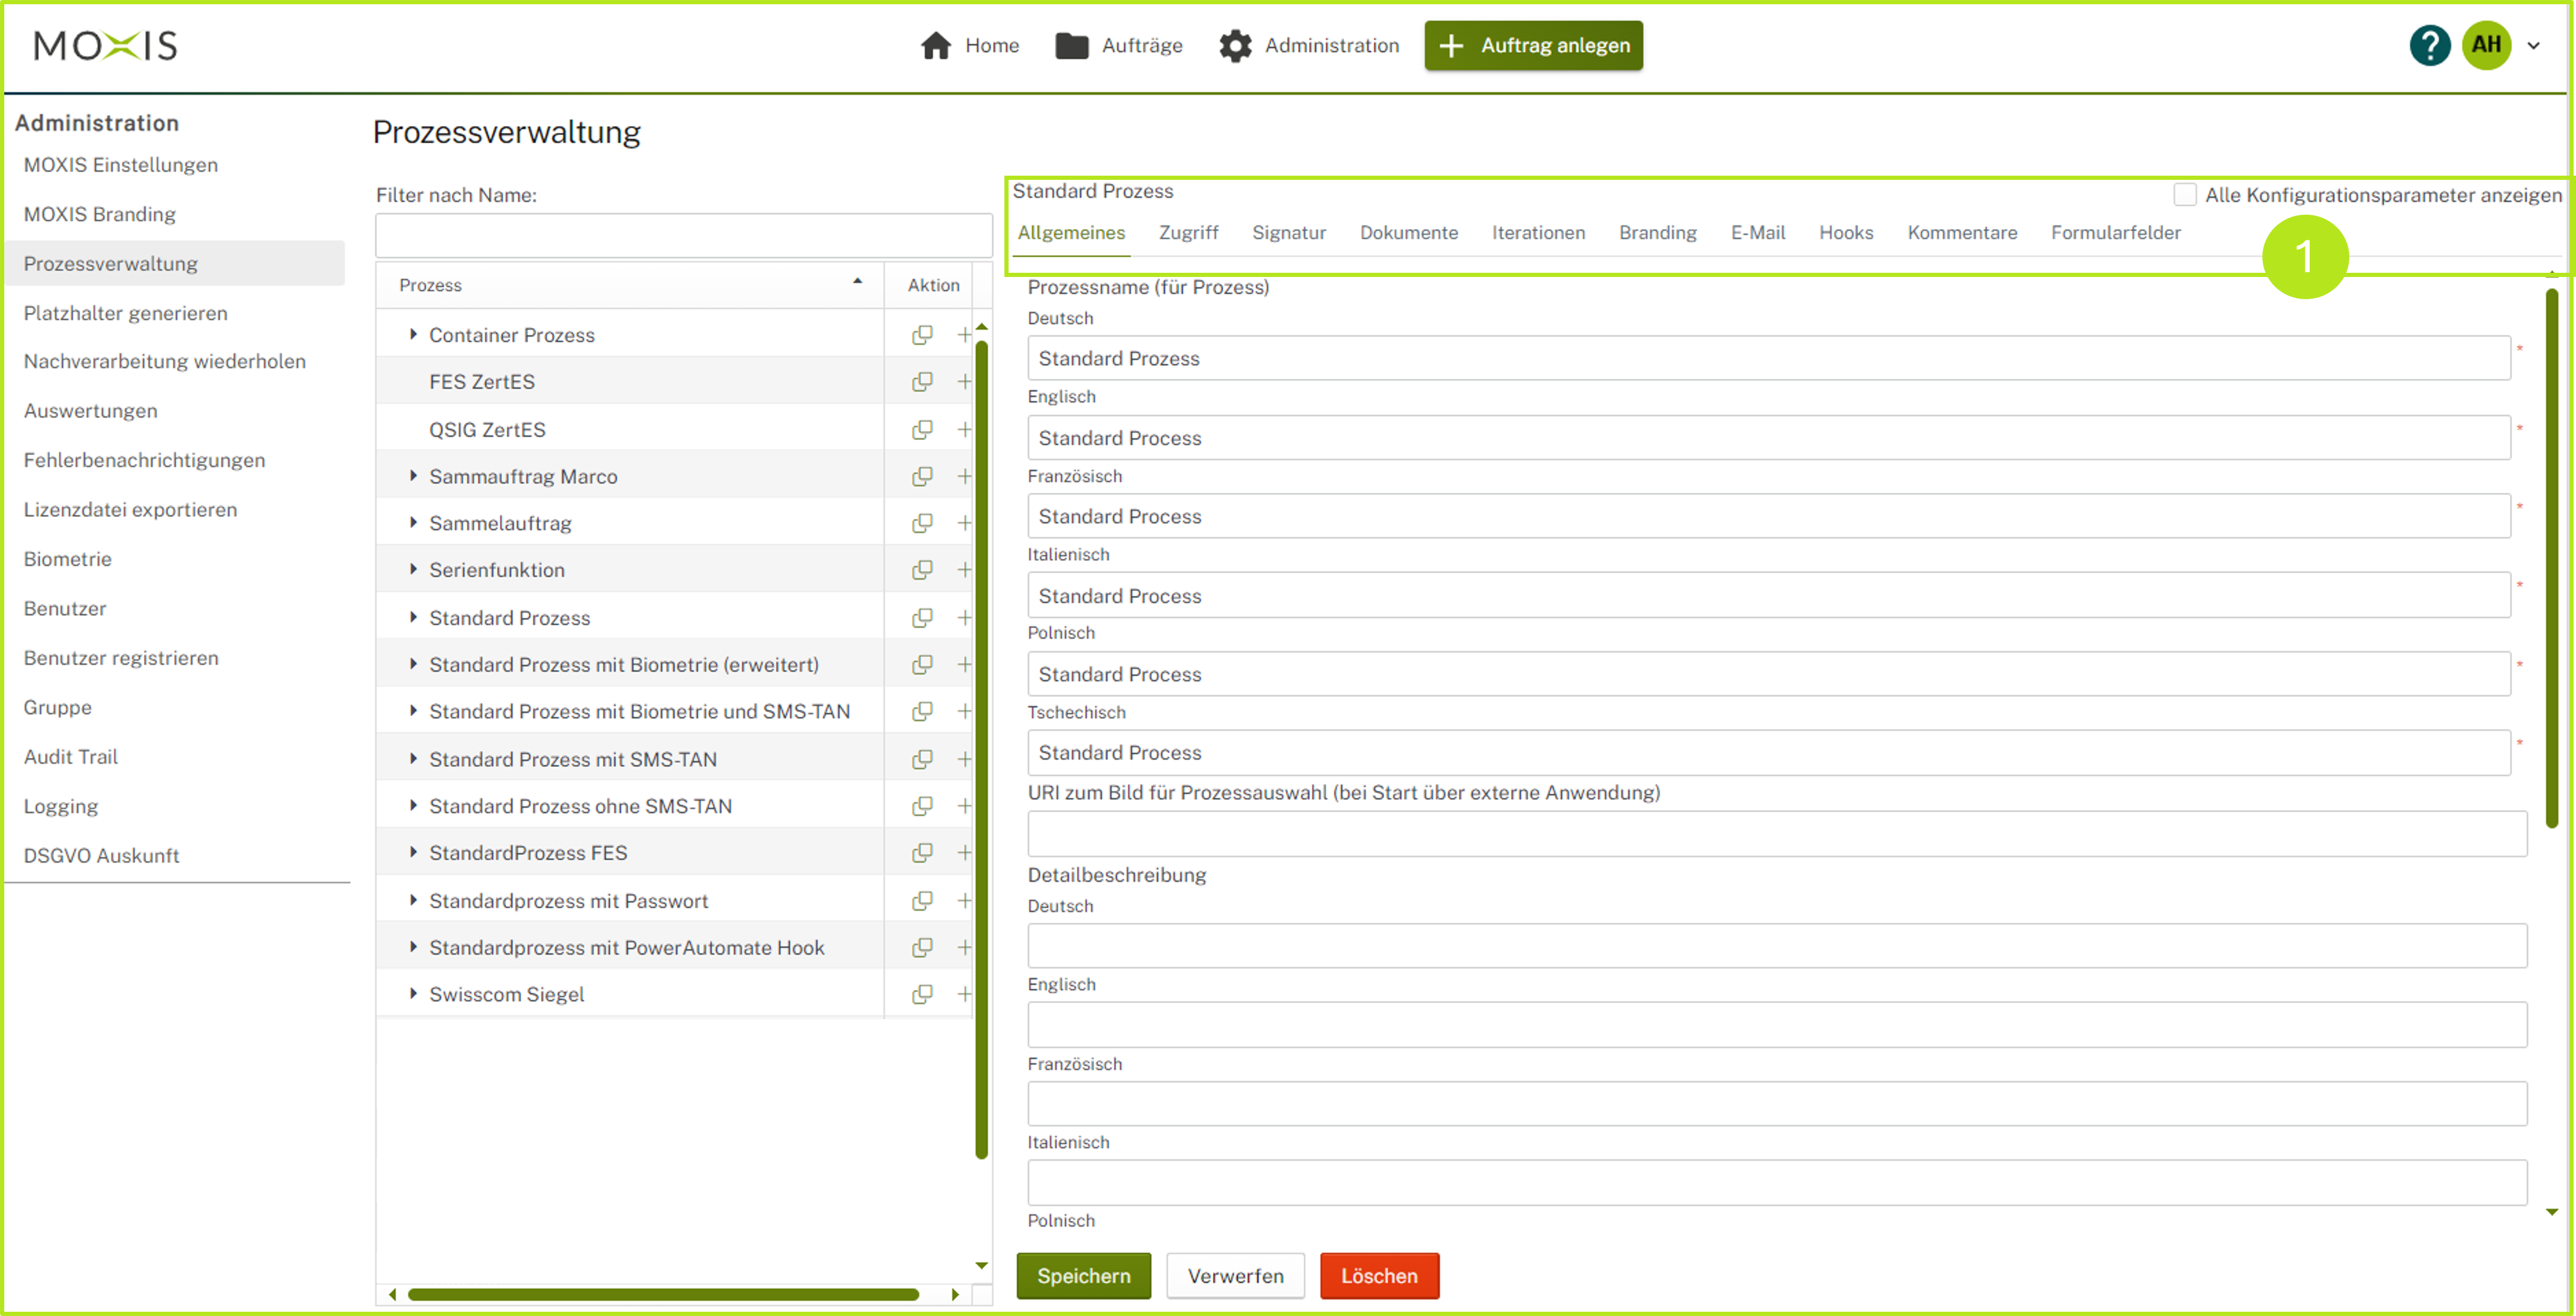Click plus icon for Swisscom Siegel row
Screen dimensions: 2576x1316
964,994
